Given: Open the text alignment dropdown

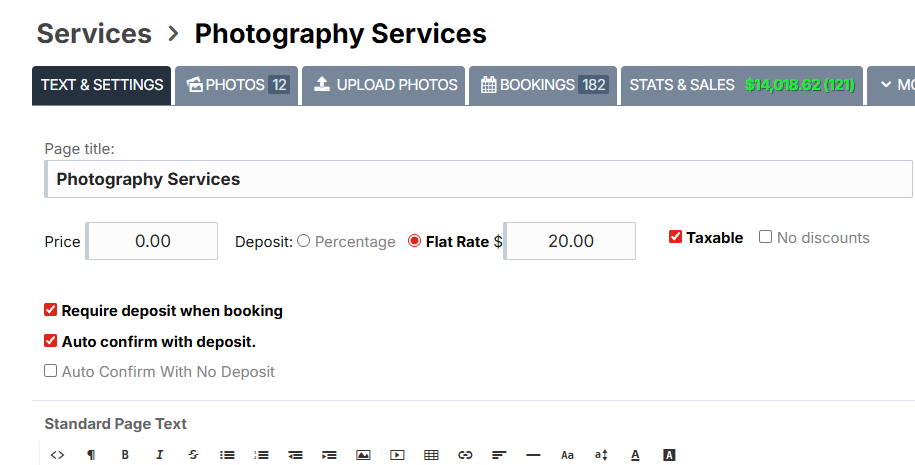Looking at the screenshot, I should coord(499,454).
